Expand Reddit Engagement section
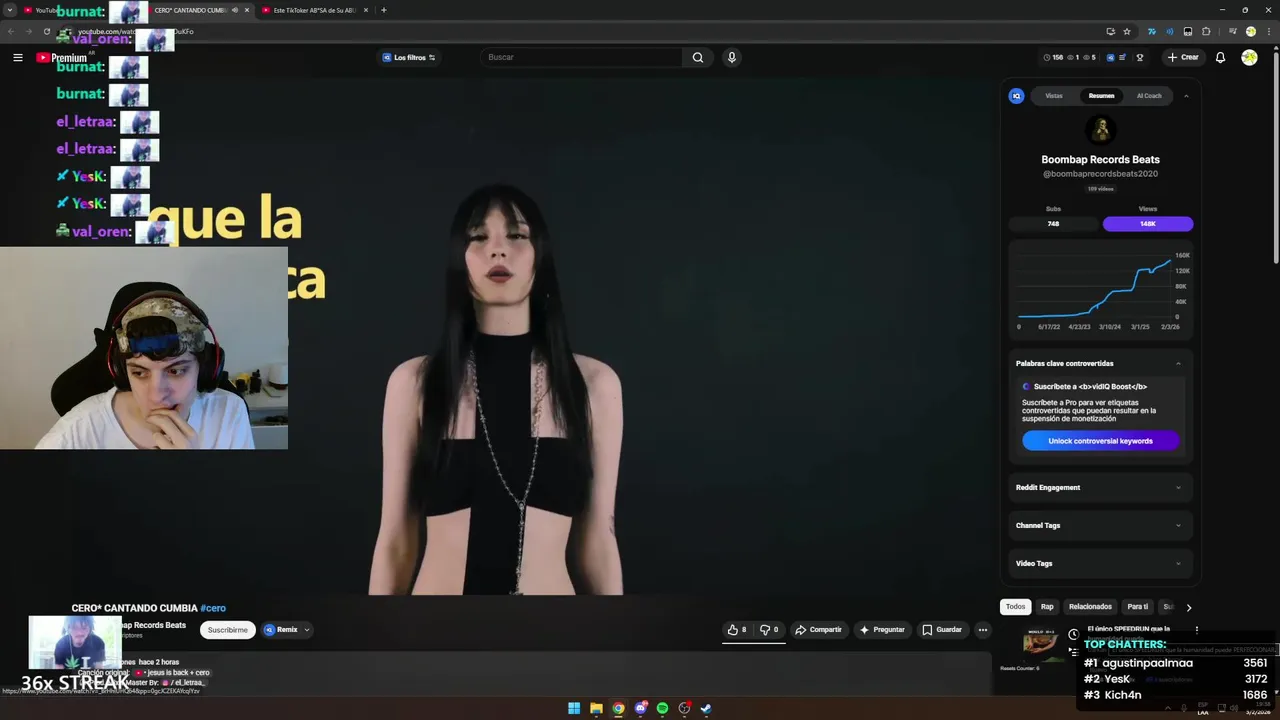The width and height of the screenshot is (1280, 720). (1100, 487)
